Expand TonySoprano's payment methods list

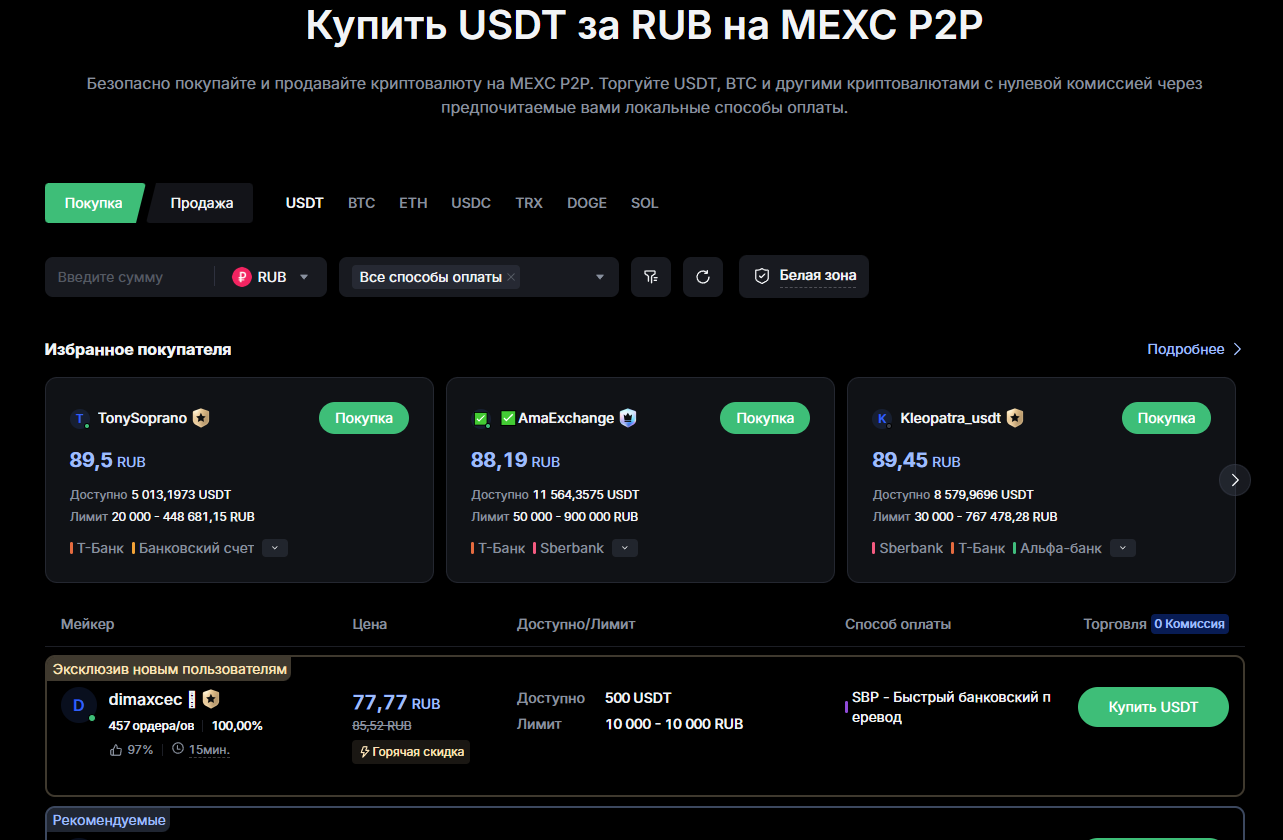pyautogui.click(x=275, y=548)
